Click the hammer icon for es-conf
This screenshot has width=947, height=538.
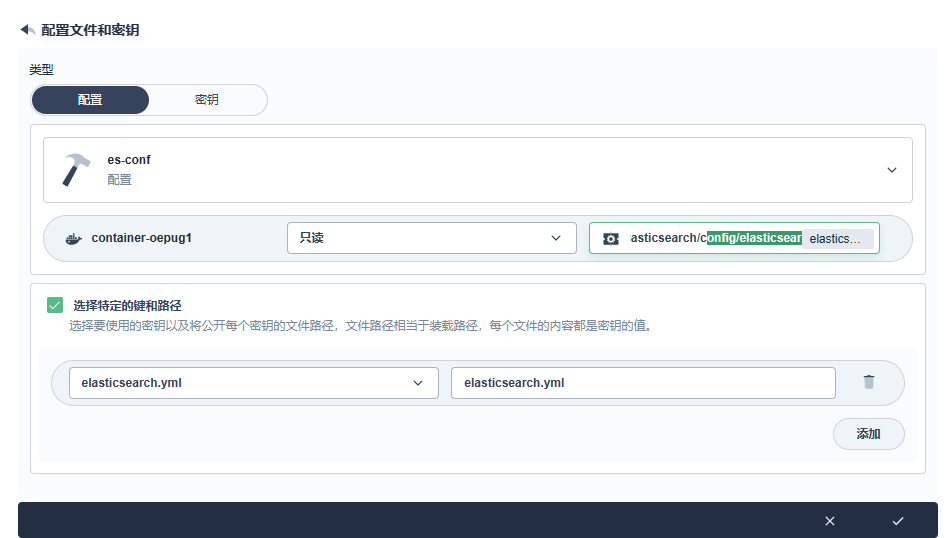(x=76, y=170)
